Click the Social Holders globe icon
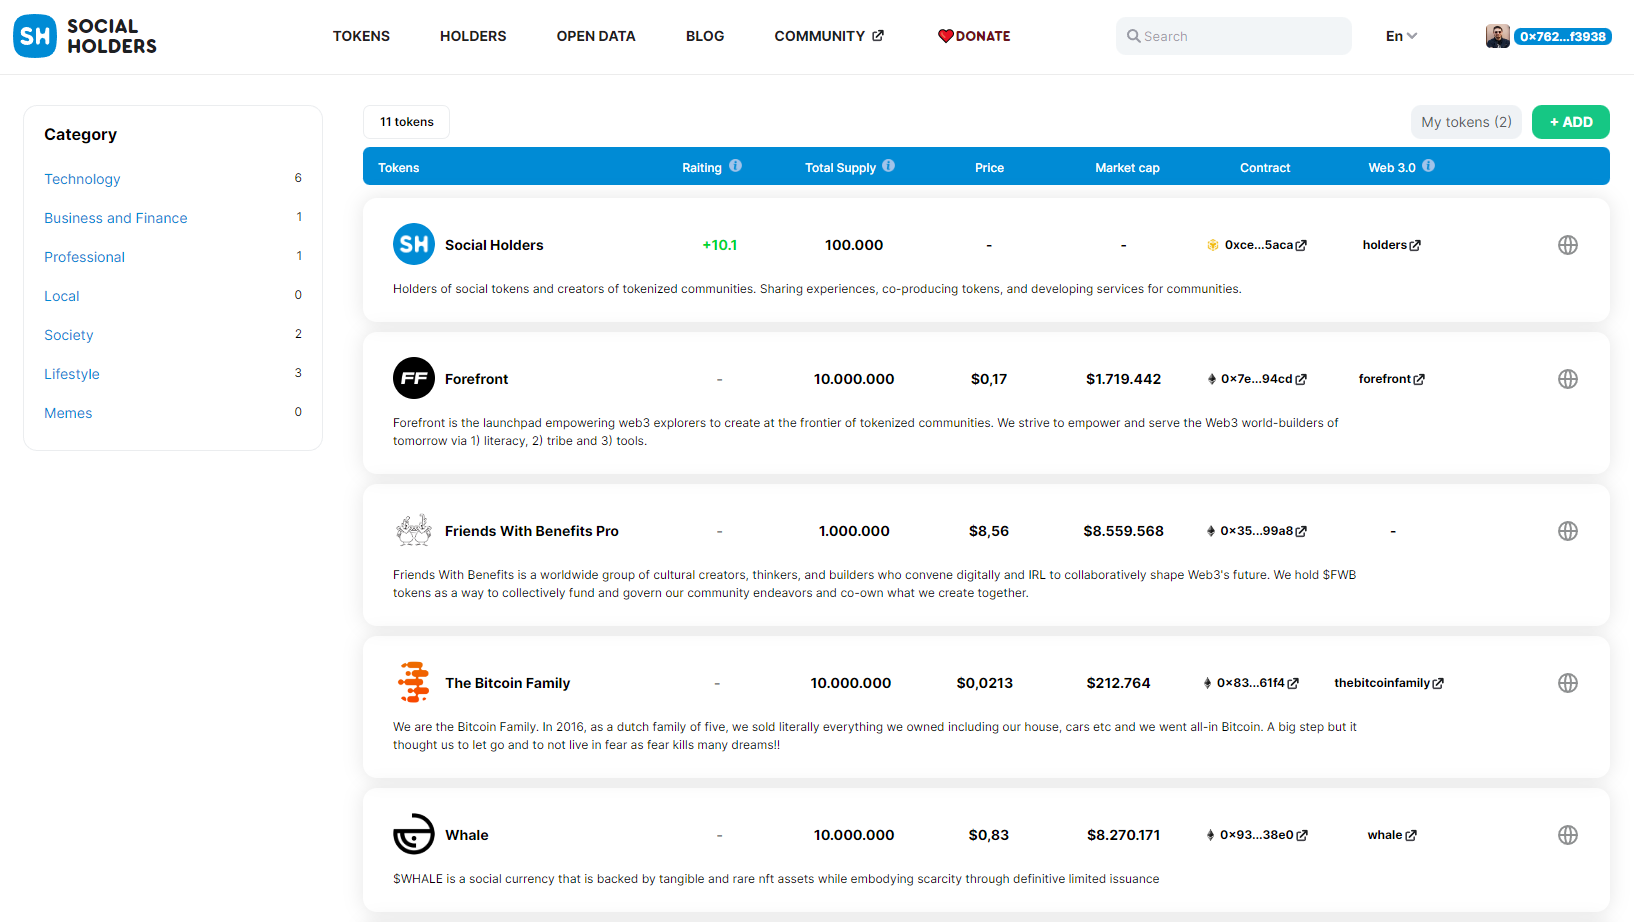The width and height of the screenshot is (1634, 922). click(x=1568, y=245)
